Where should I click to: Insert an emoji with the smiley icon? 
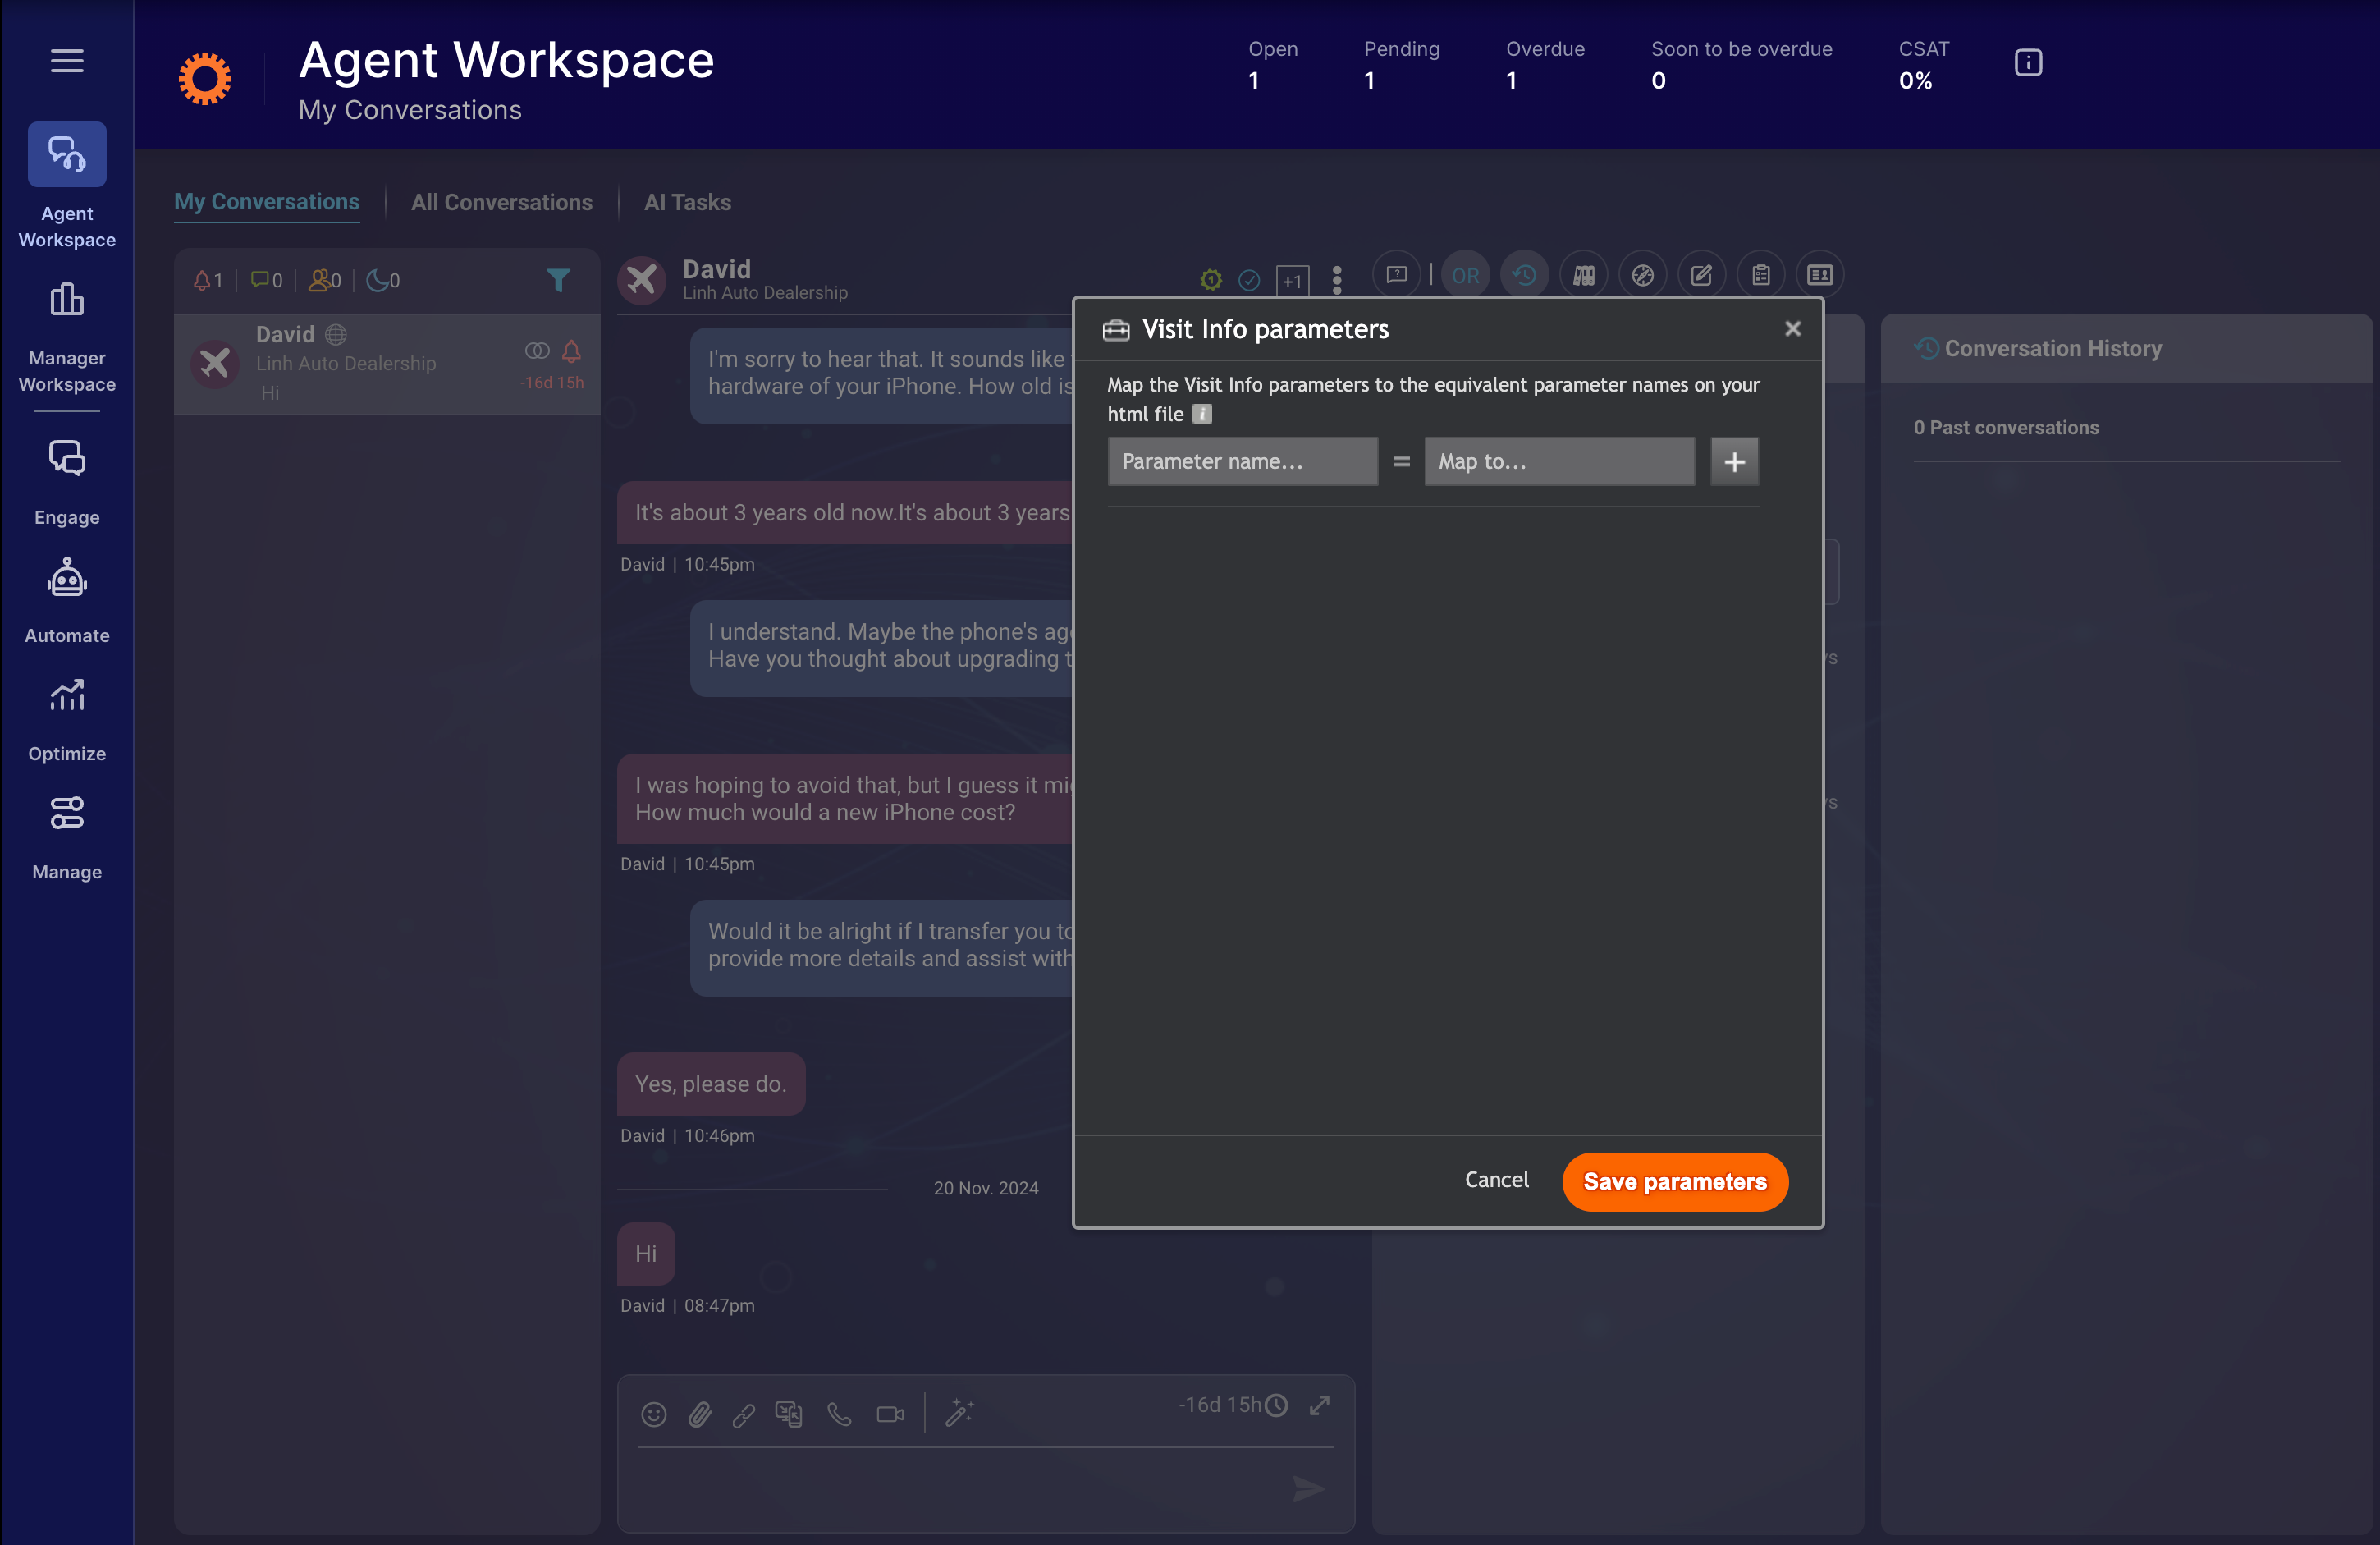(x=654, y=1414)
